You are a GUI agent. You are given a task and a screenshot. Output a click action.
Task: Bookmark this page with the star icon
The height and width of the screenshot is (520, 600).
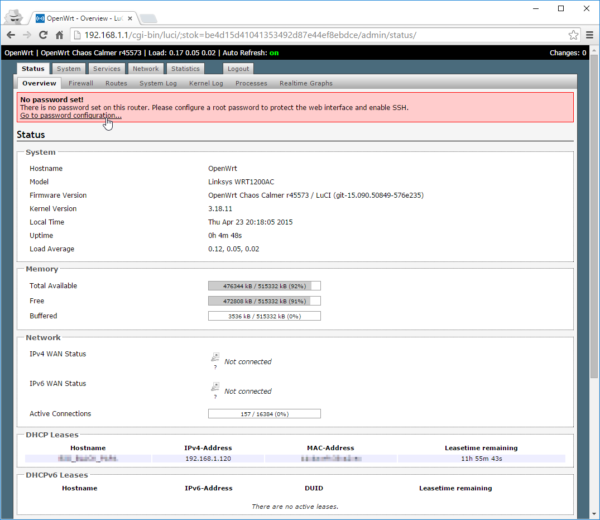[573, 35]
